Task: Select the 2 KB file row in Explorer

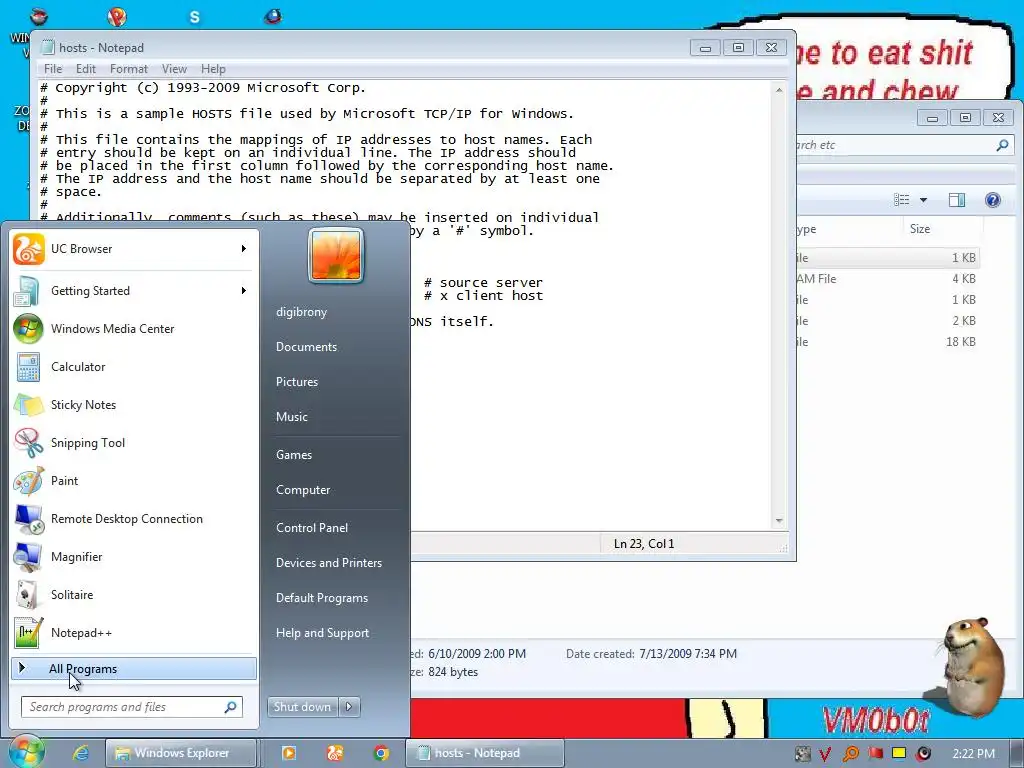Action: coord(888,321)
